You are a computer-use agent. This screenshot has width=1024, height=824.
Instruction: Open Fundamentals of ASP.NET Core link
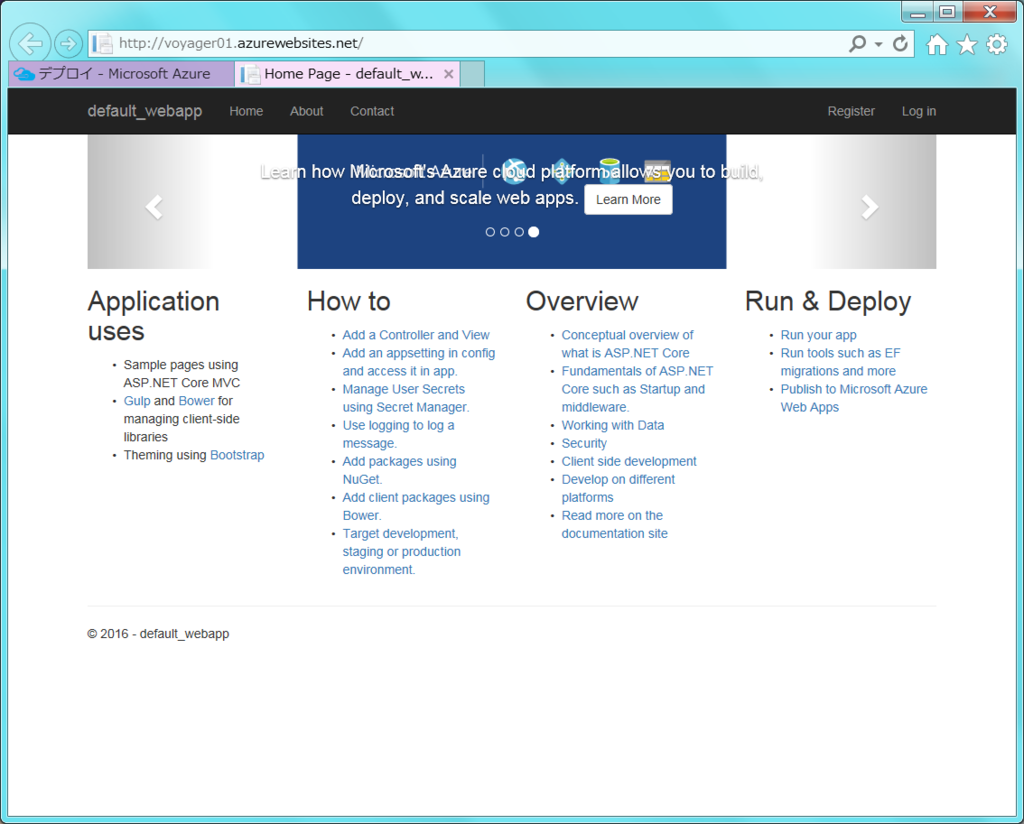637,388
